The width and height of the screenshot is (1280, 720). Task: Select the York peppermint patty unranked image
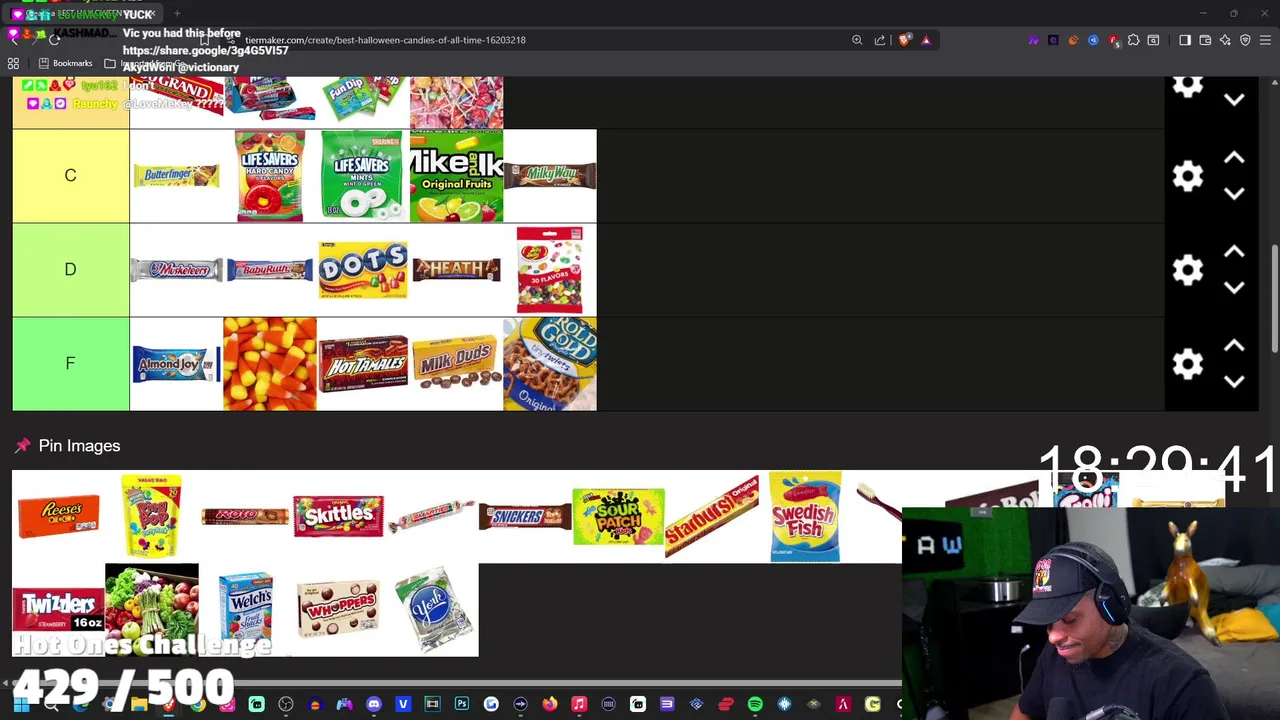coord(432,610)
